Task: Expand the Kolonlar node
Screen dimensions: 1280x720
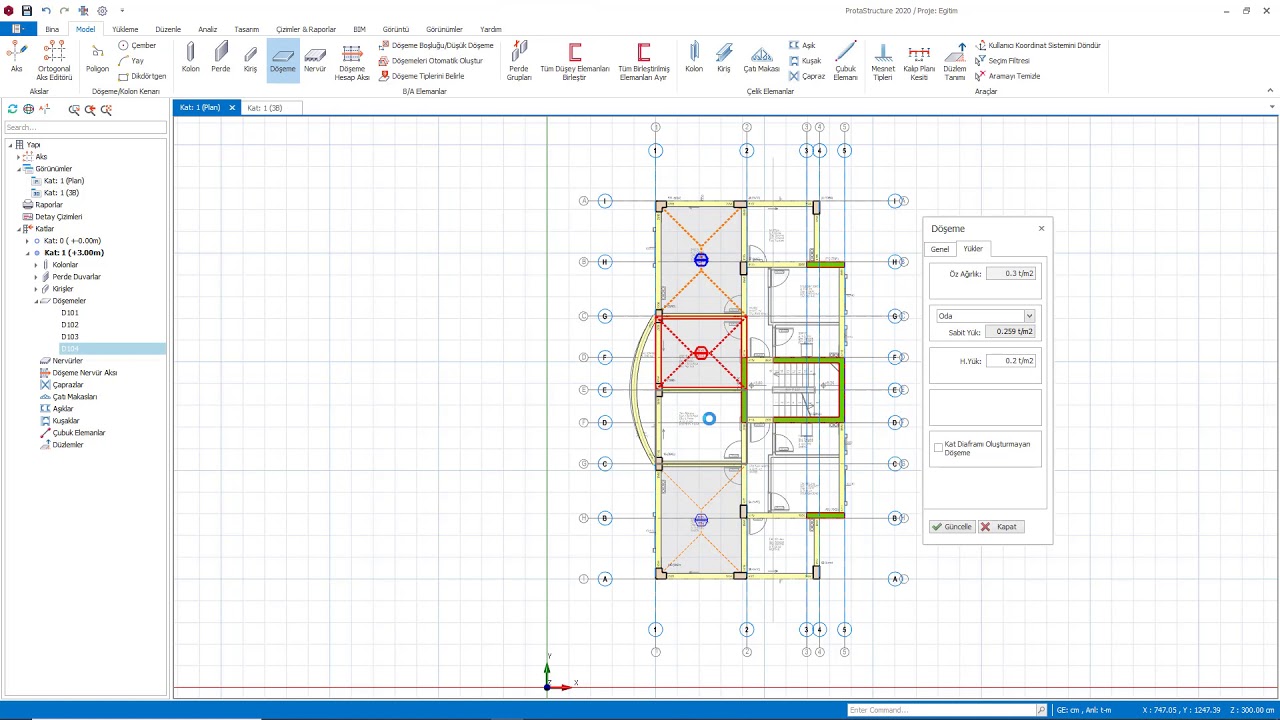Action: click(x=36, y=265)
